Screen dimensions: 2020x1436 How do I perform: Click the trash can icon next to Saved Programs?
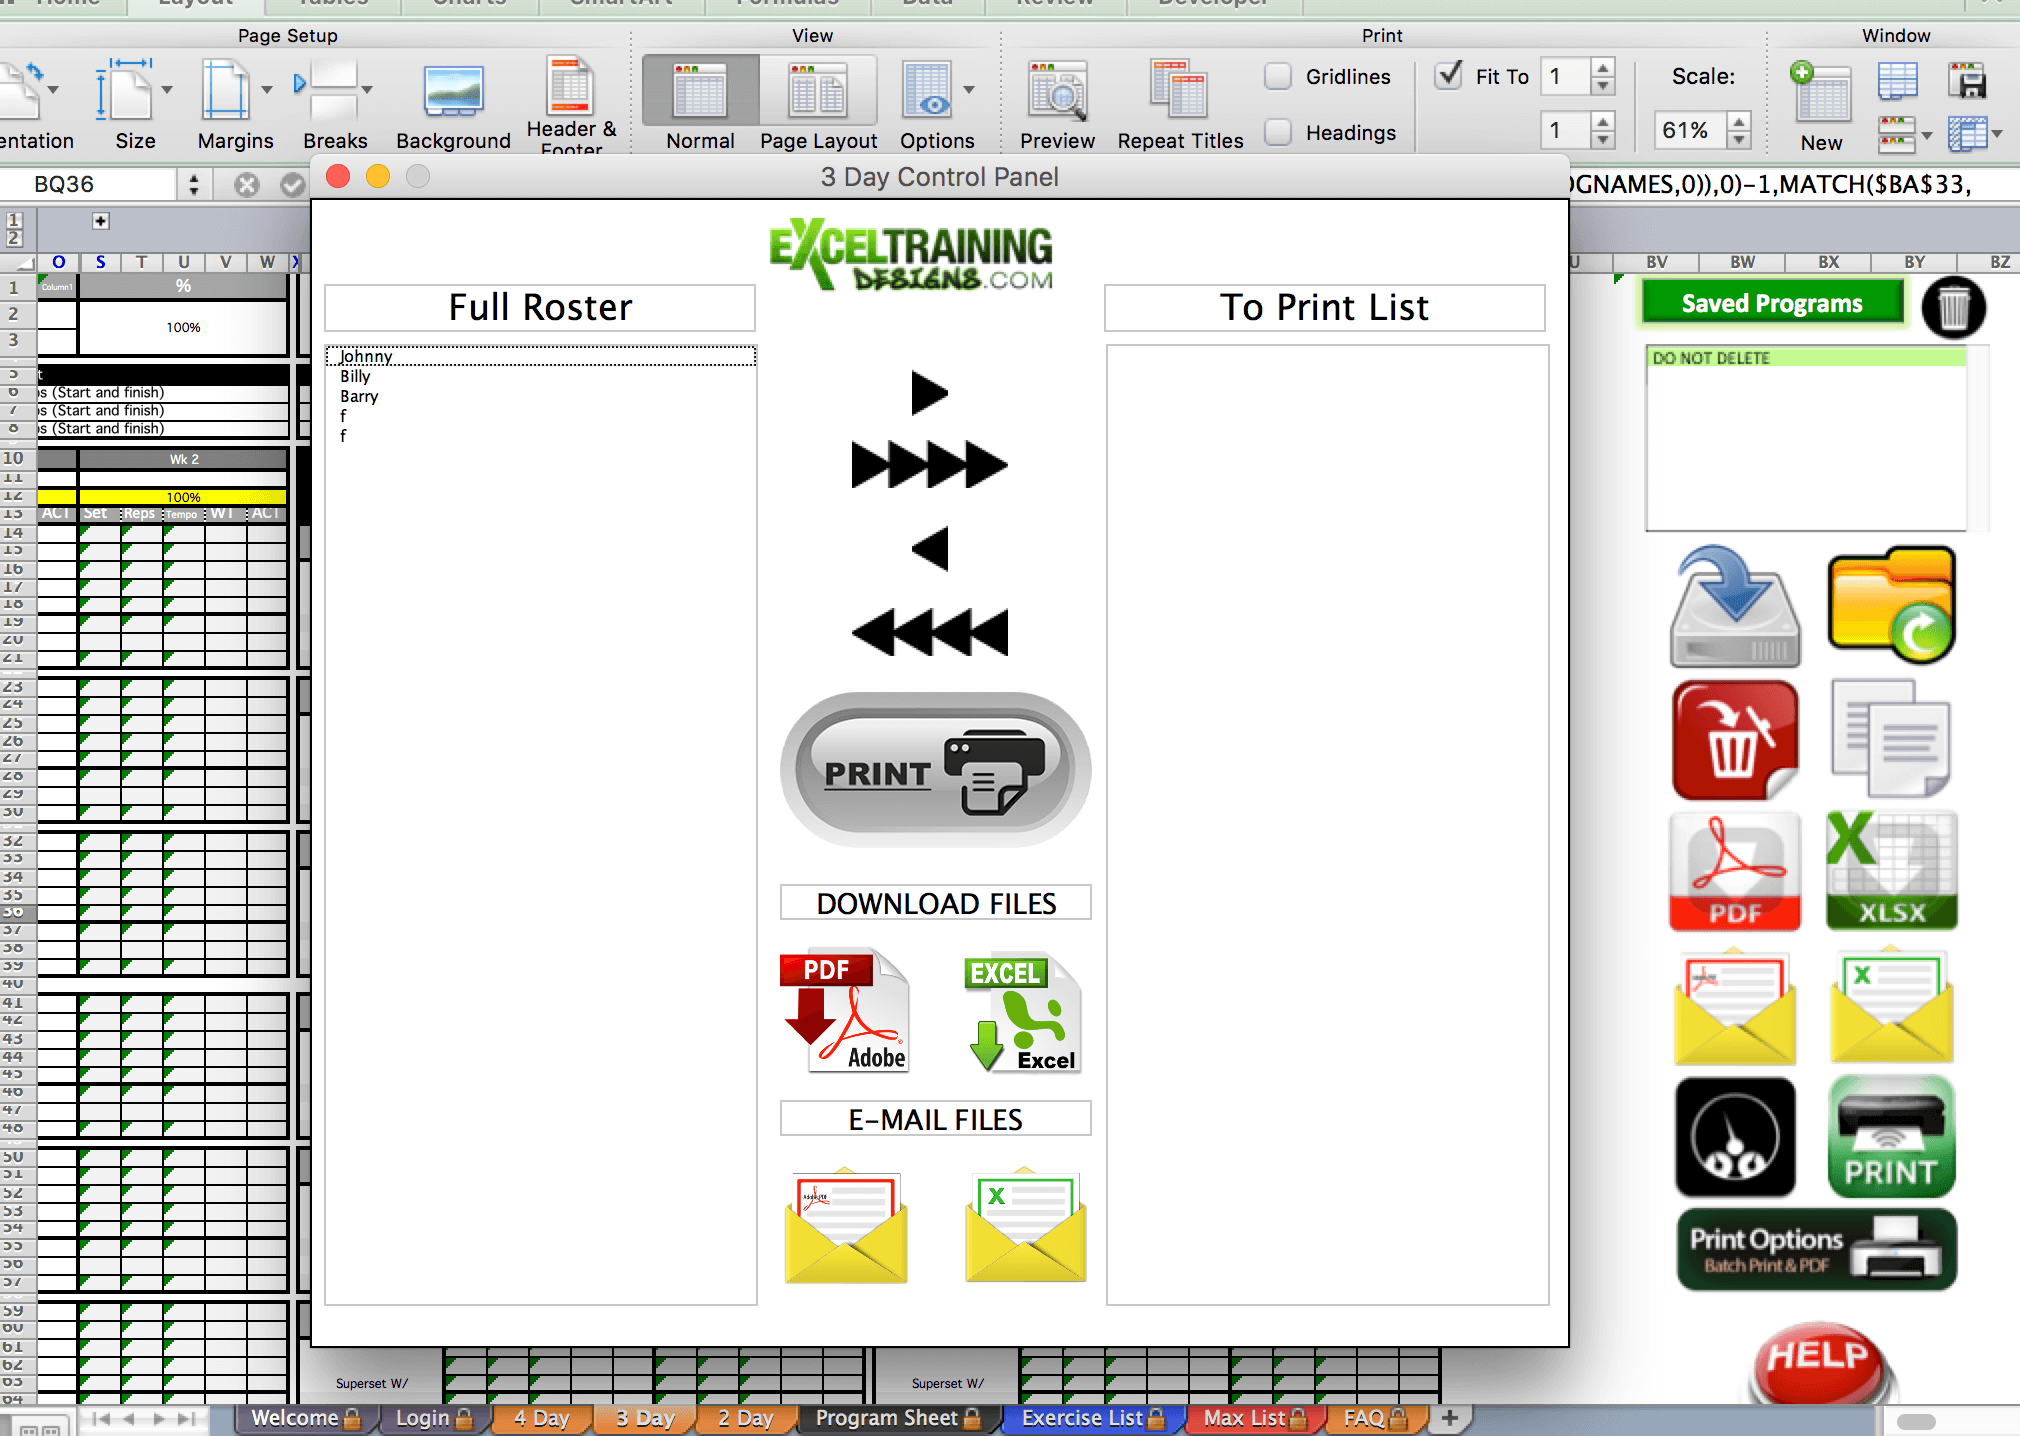(1953, 307)
